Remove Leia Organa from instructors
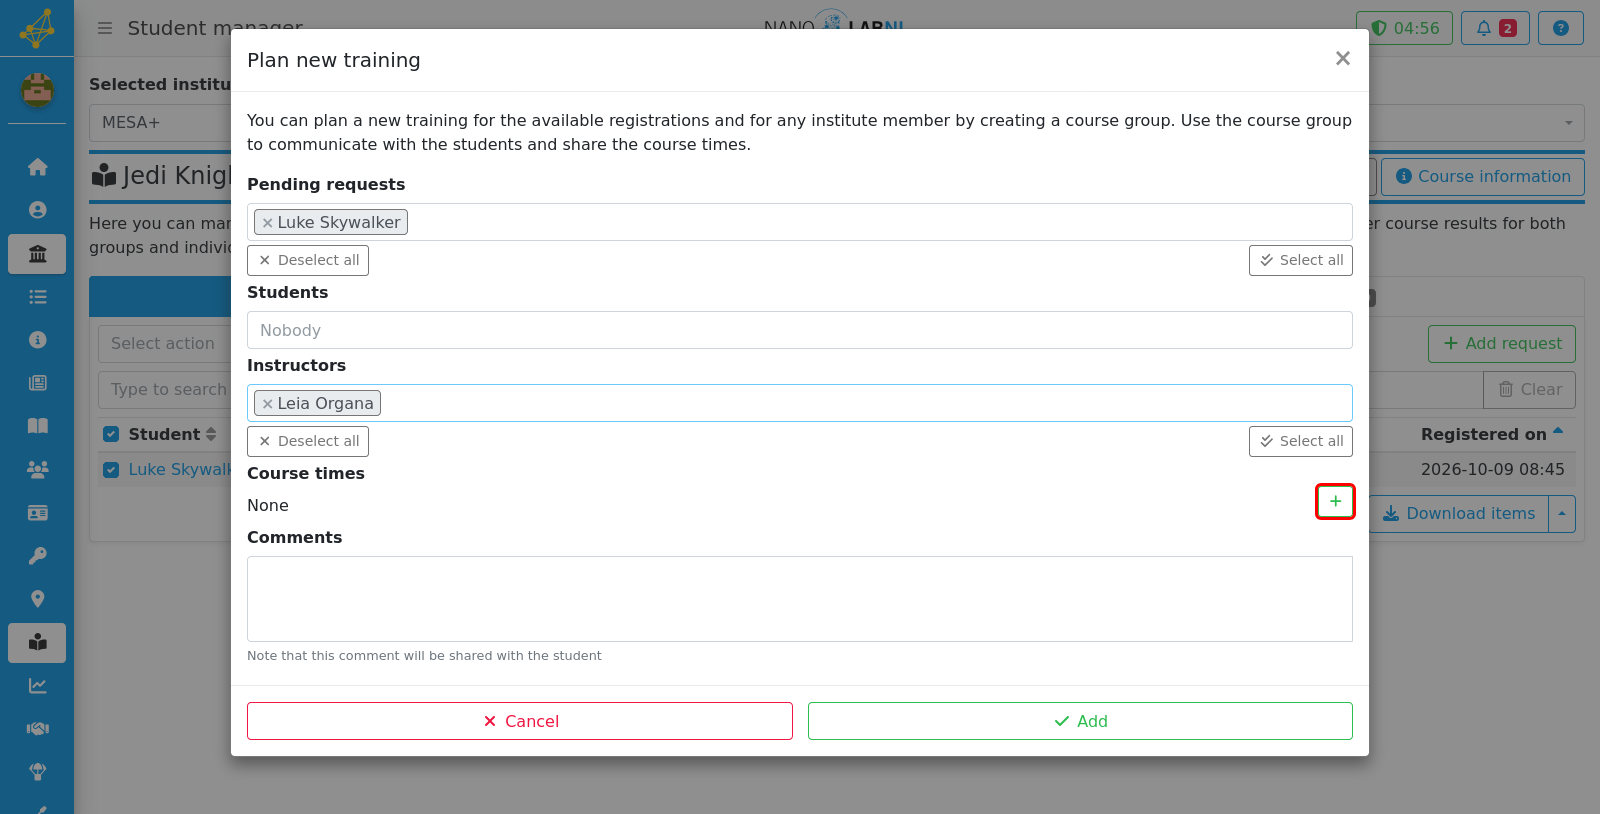This screenshot has height=814, width=1600. [x=267, y=404]
